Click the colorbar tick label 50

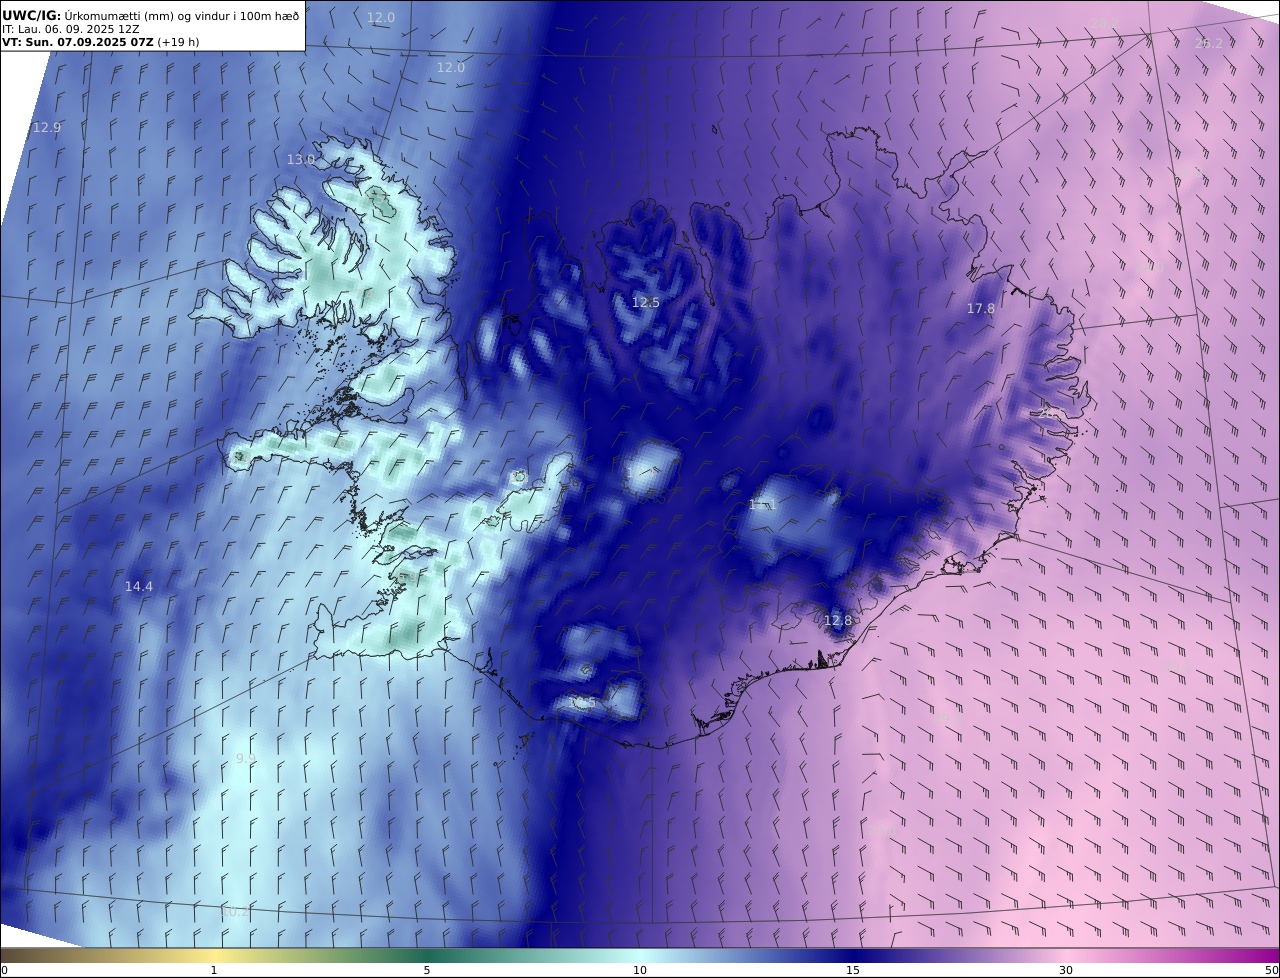pyautogui.click(x=1271, y=970)
